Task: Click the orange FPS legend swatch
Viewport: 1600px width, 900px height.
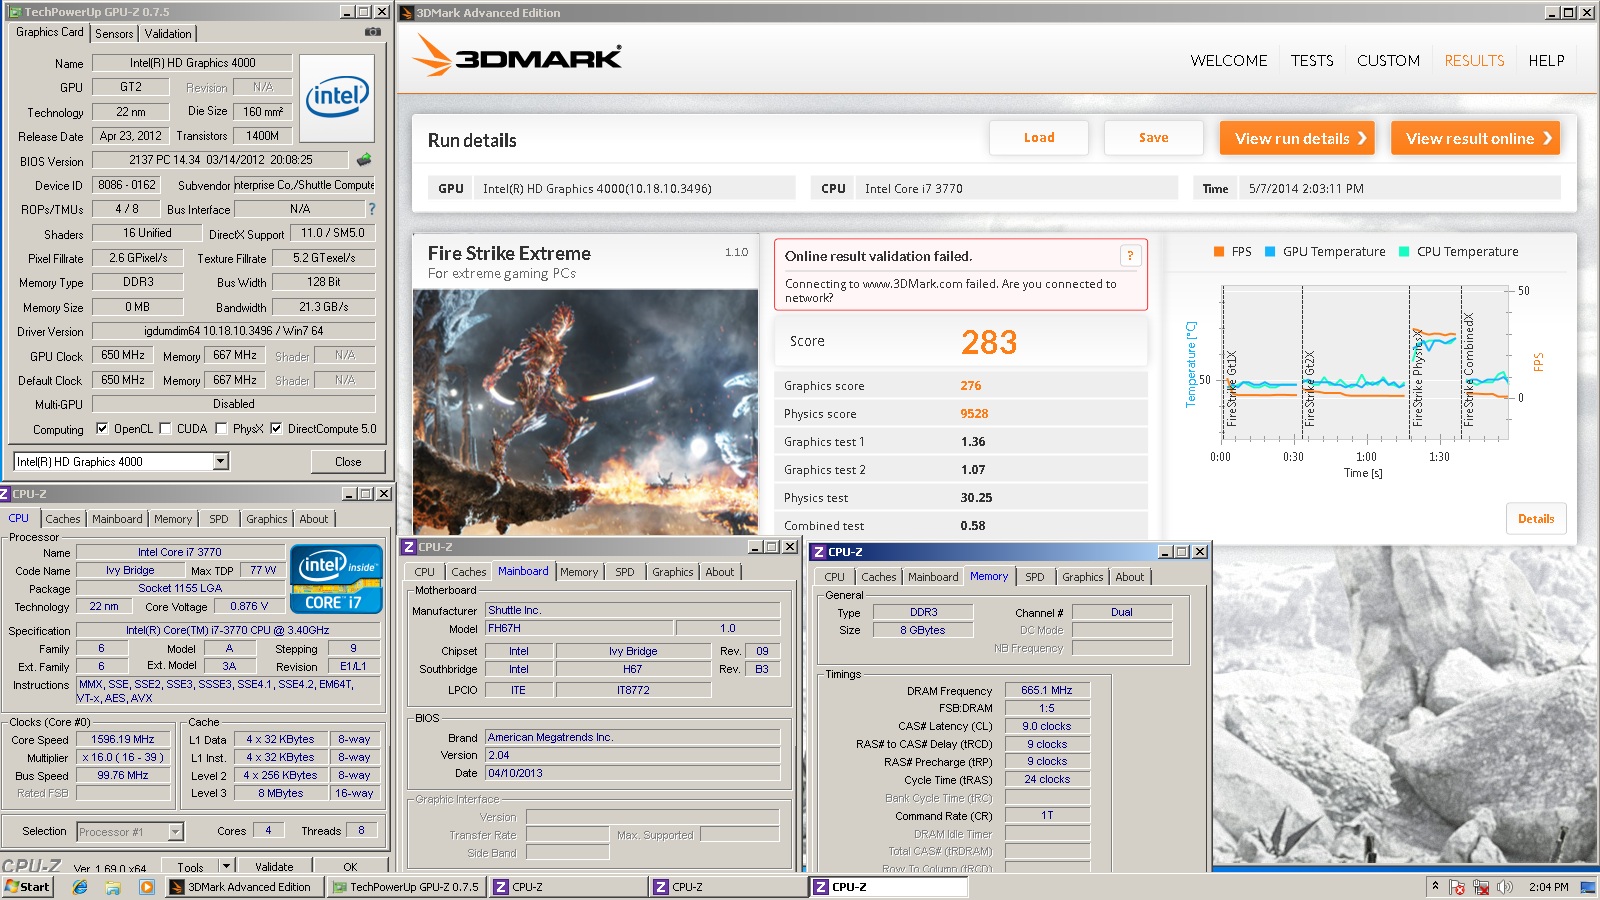Action: tap(1219, 252)
